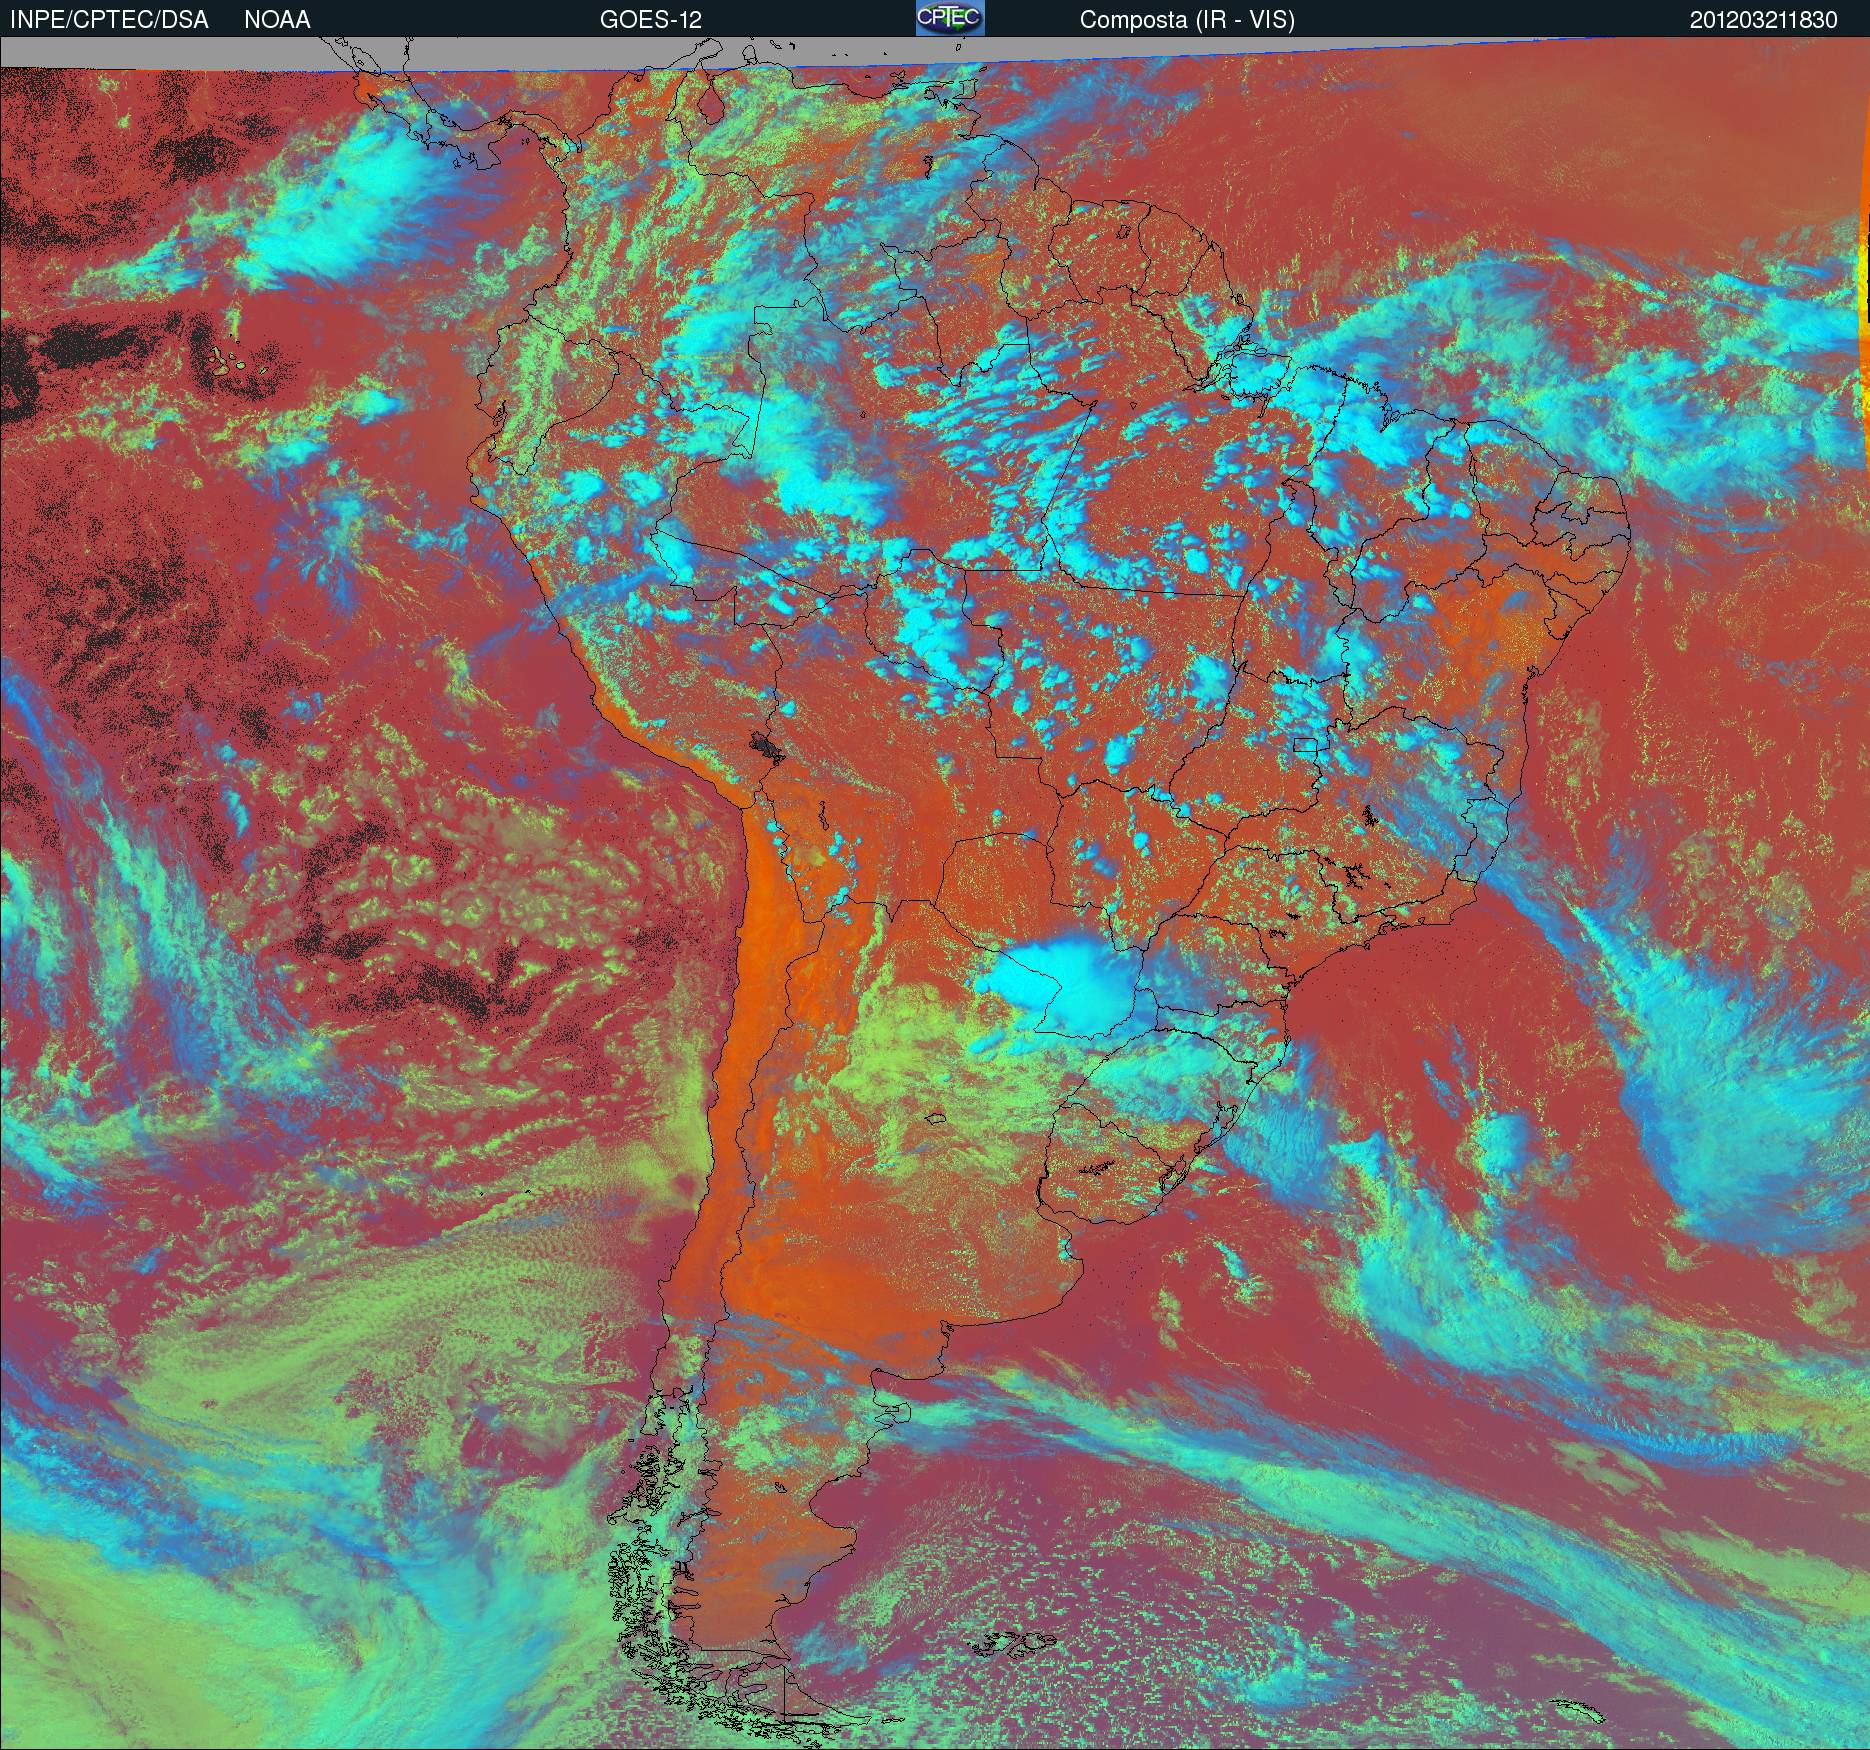The image size is (1870, 1750).
Task: Click the NOAA label in the header
Action: [x=277, y=20]
